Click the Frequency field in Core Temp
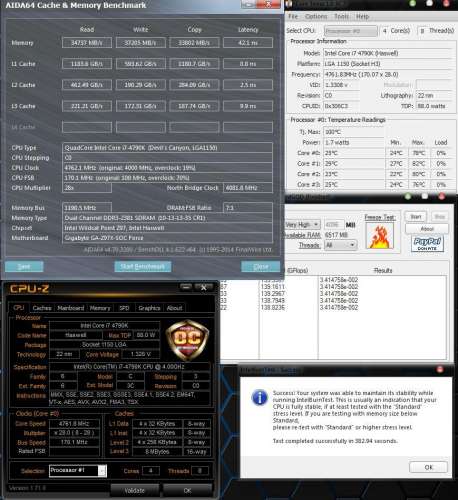The image size is (458, 500). (388, 74)
